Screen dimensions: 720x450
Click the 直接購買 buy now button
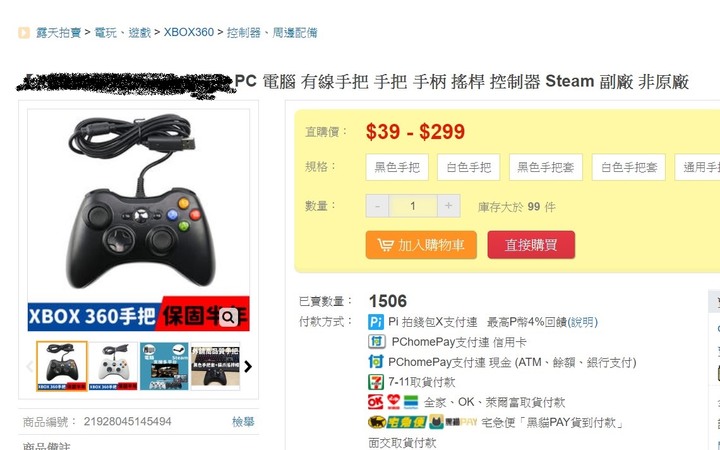coord(531,245)
